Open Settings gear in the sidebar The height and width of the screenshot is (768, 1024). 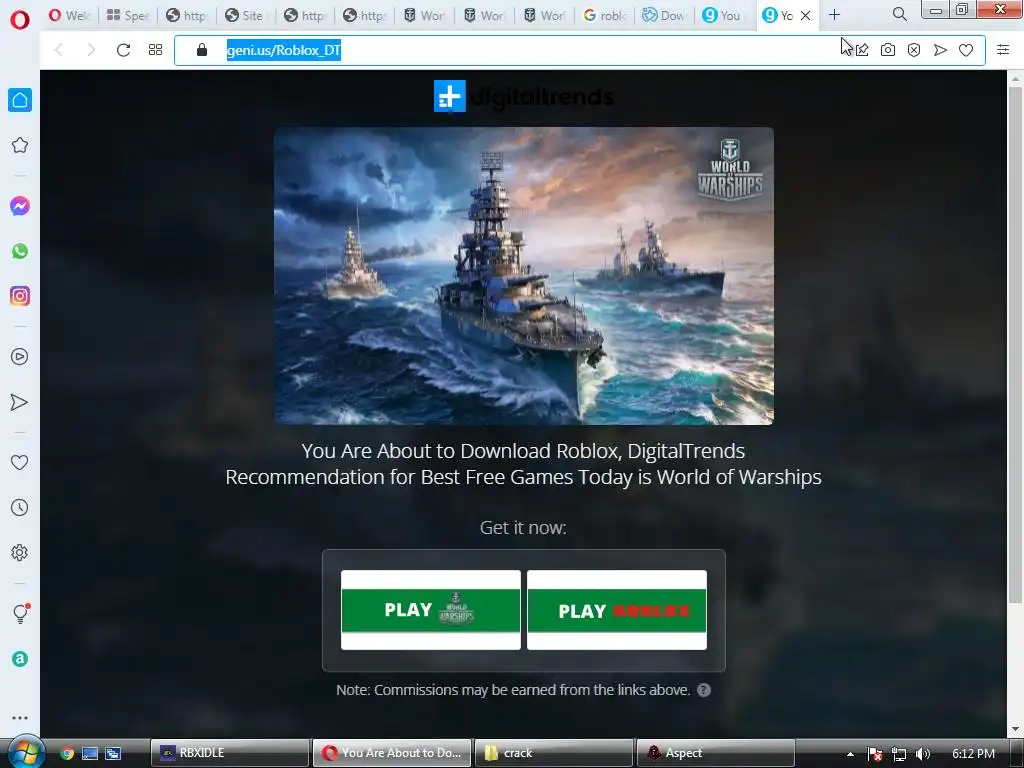(x=20, y=552)
